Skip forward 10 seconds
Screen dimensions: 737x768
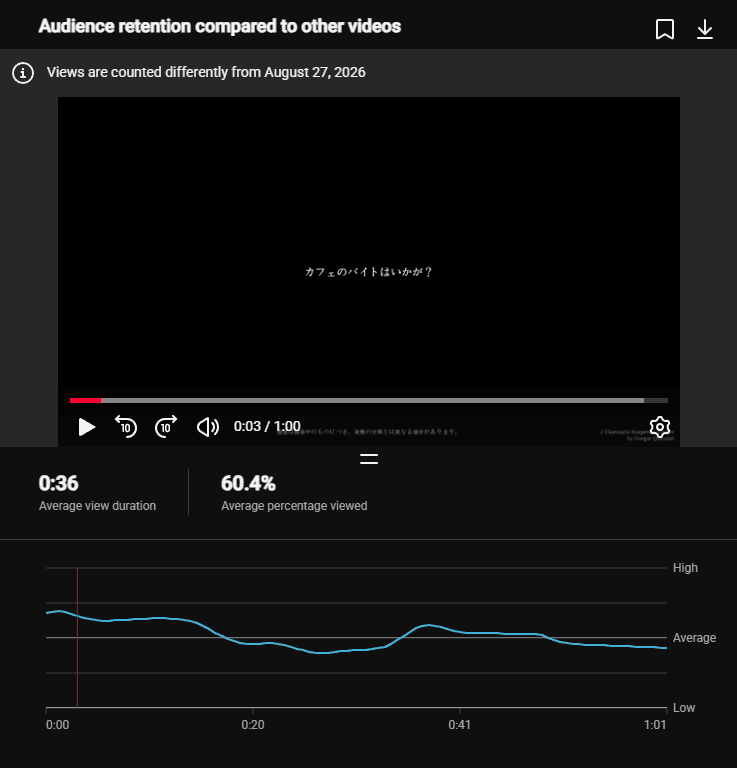[x=166, y=427]
